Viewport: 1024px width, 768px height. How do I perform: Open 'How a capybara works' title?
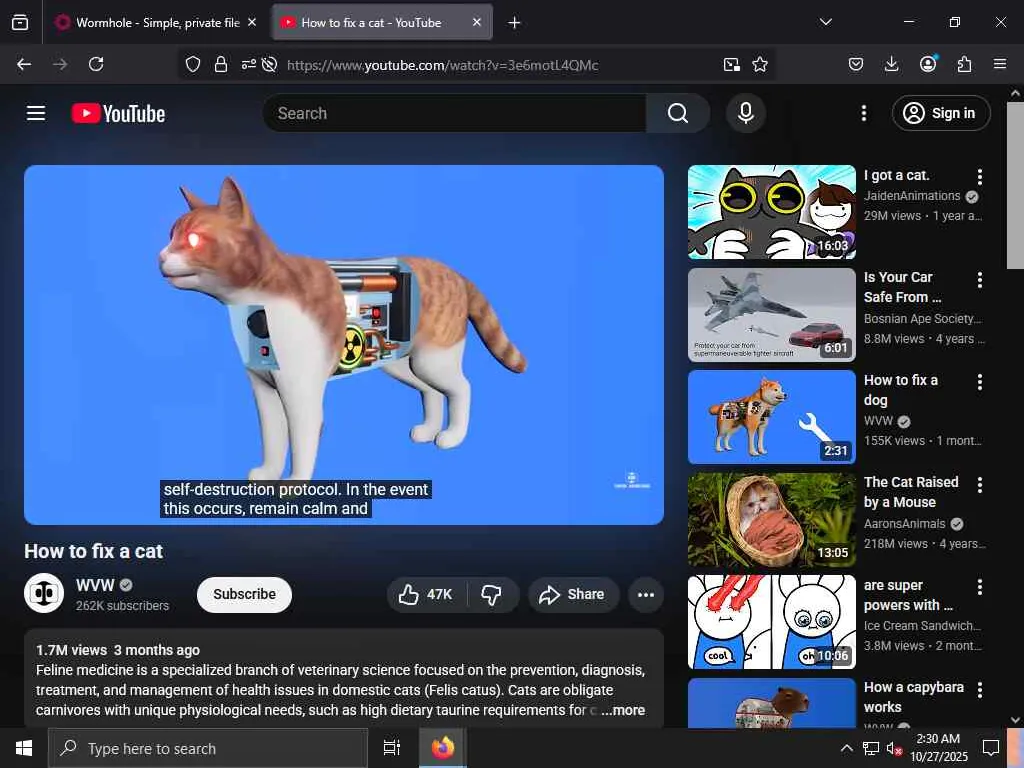(914, 697)
